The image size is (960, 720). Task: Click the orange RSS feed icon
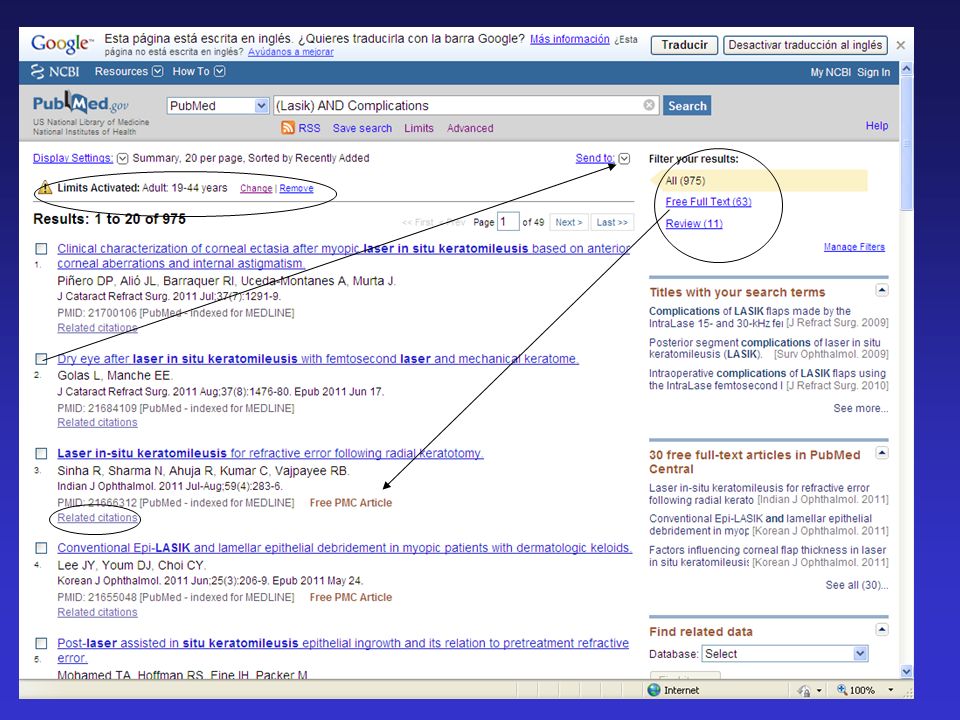click(x=288, y=127)
